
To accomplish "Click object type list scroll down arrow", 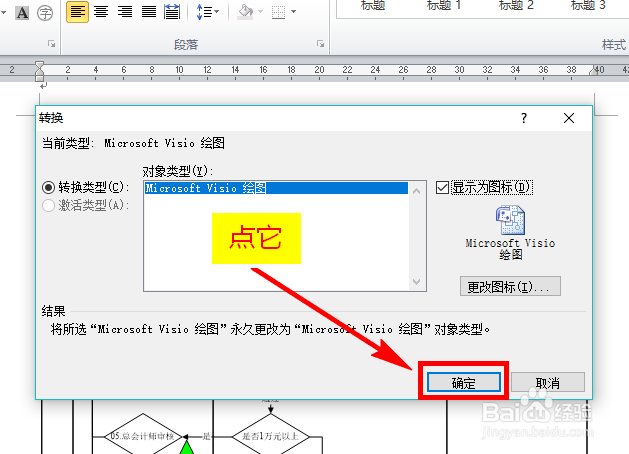I will coord(417,282).
